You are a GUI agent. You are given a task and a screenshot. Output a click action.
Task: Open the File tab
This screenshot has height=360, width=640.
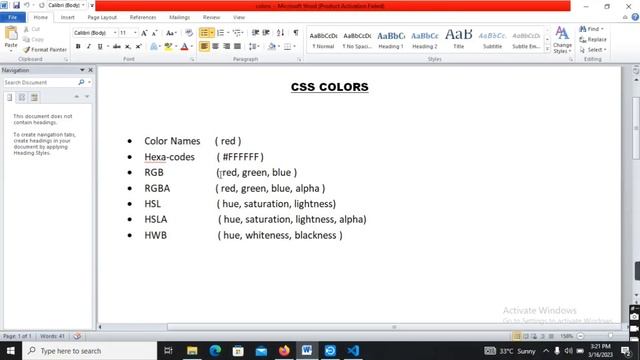click(x=13, y=18)
